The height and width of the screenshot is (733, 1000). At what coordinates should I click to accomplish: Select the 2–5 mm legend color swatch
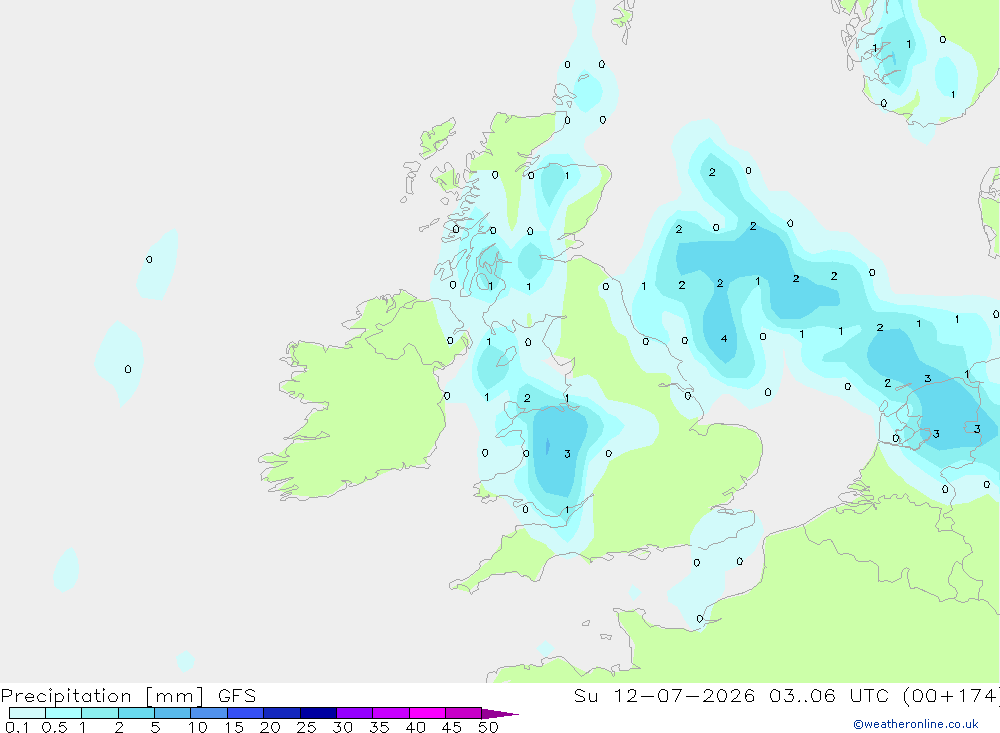(136, 713)
